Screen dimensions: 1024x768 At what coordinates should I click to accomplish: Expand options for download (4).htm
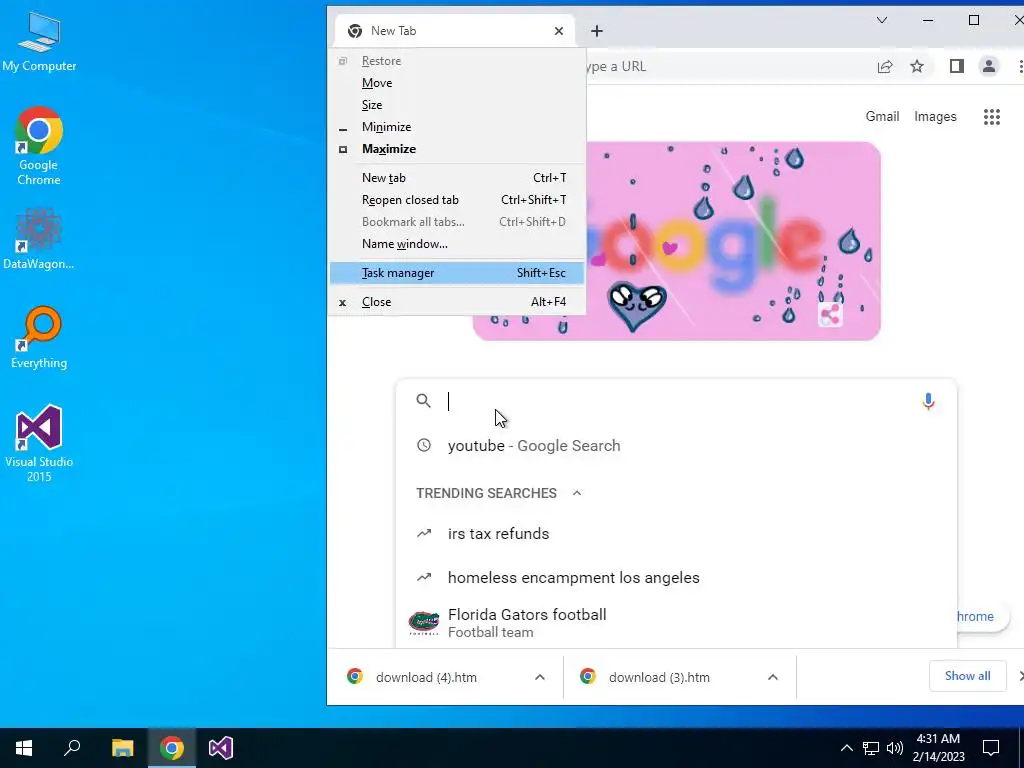[x=540, y=678]
